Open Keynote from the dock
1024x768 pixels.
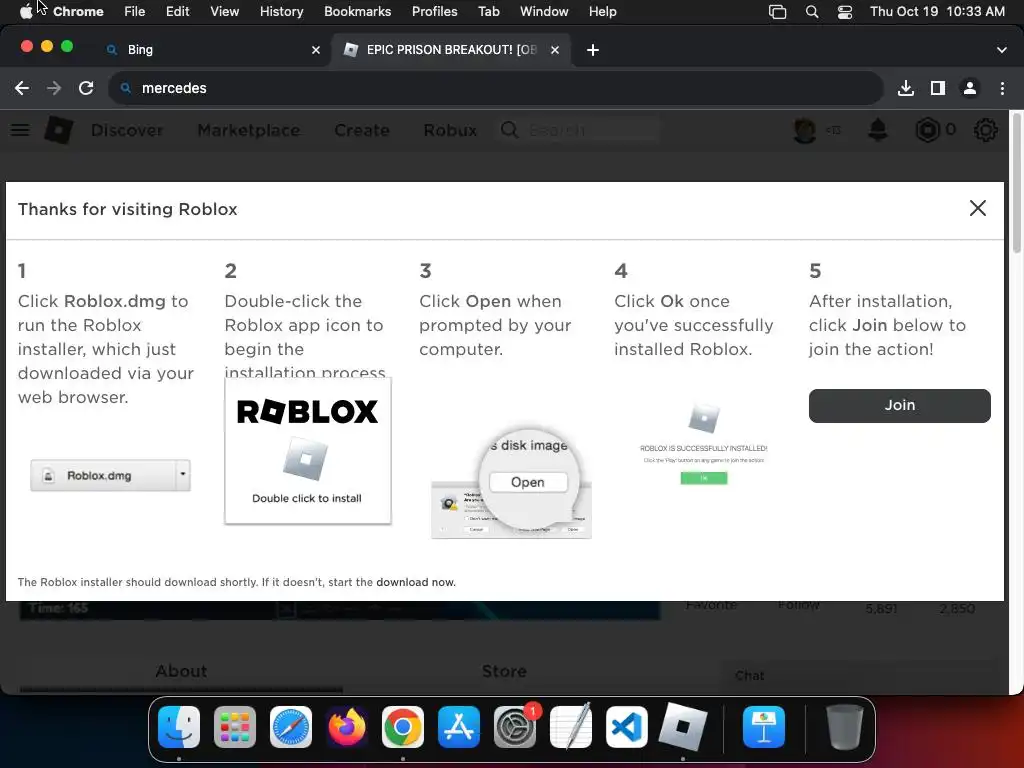[x=763, y=727]
